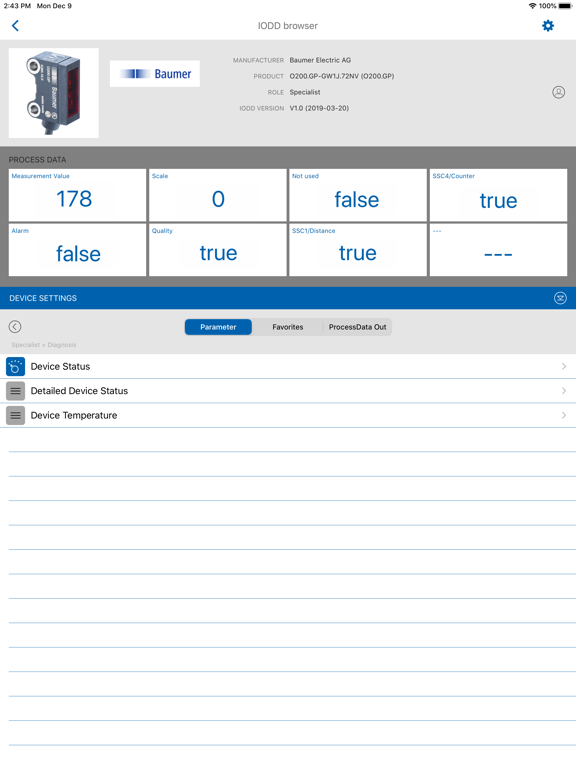This screenshot has height=768, width=576.
Task: Tap the Scale process data tile
Action: click(x=218, y=195)
